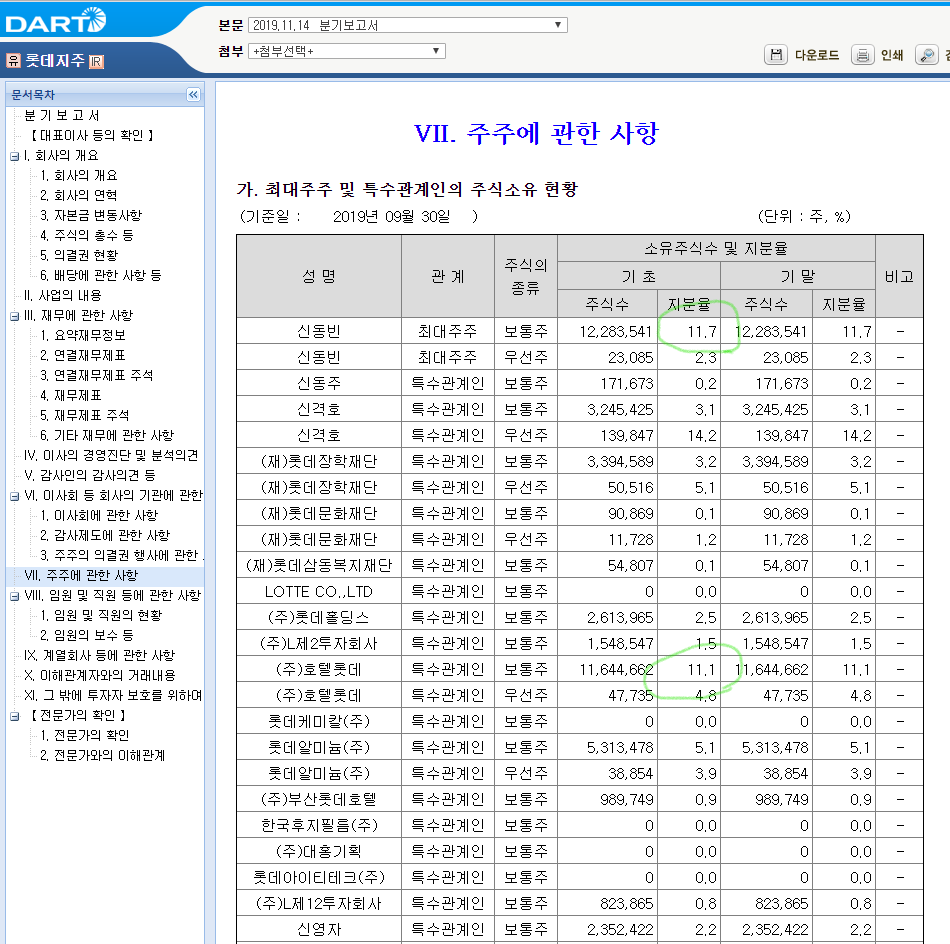Collapse the VI. 이사회 등 tree node
This screenshot has height=944, width=950.
[x=15, y=496]
